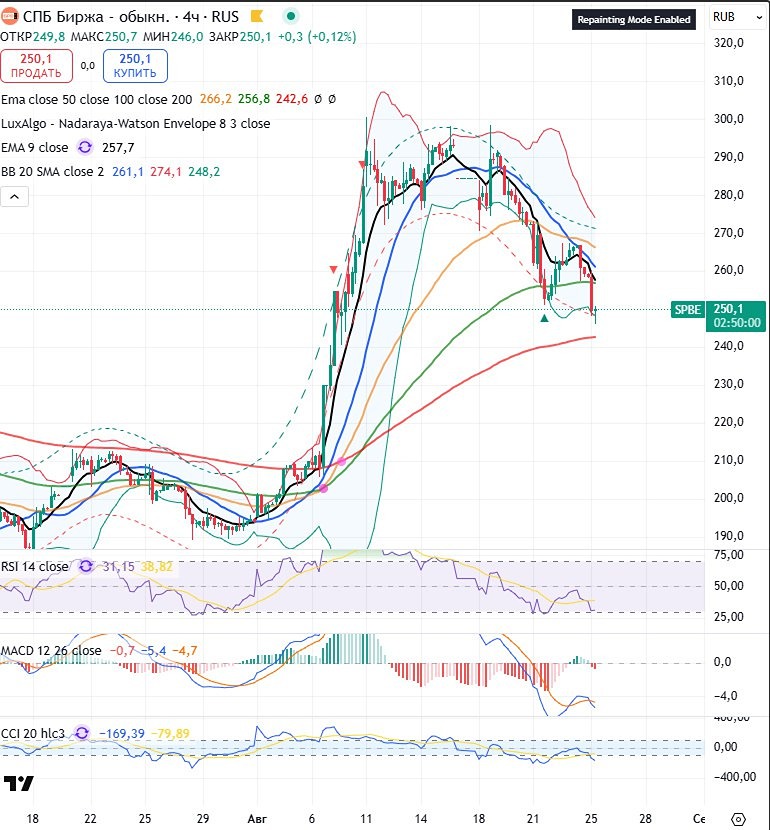Select the symbol title СПБ Биржа - обыкн.

[x=95, y=16]
